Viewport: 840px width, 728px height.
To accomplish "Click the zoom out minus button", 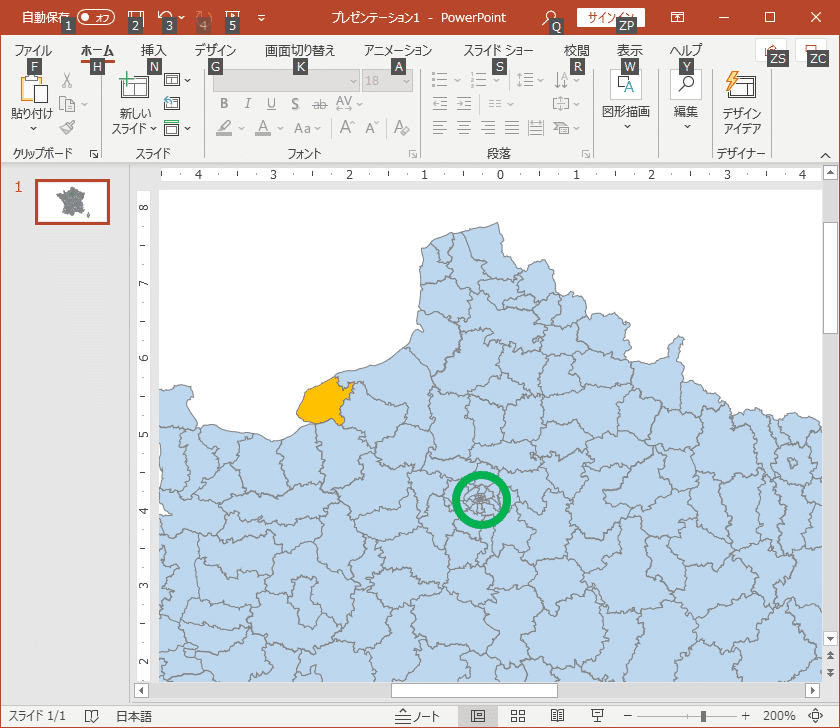I will coord(628,716).
